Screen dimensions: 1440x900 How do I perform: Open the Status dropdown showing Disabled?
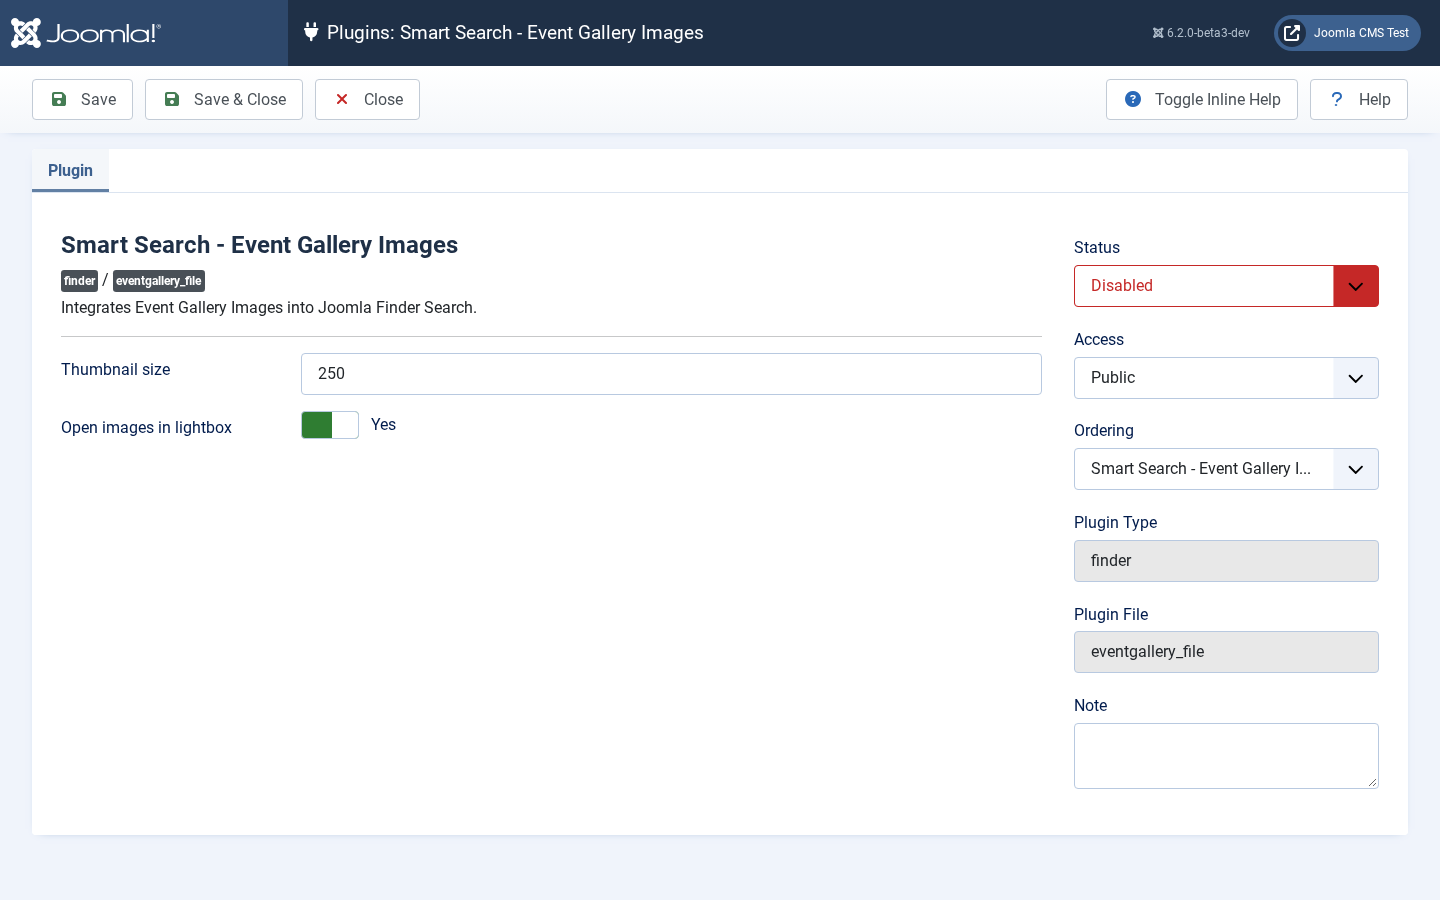pos(1226,286)
